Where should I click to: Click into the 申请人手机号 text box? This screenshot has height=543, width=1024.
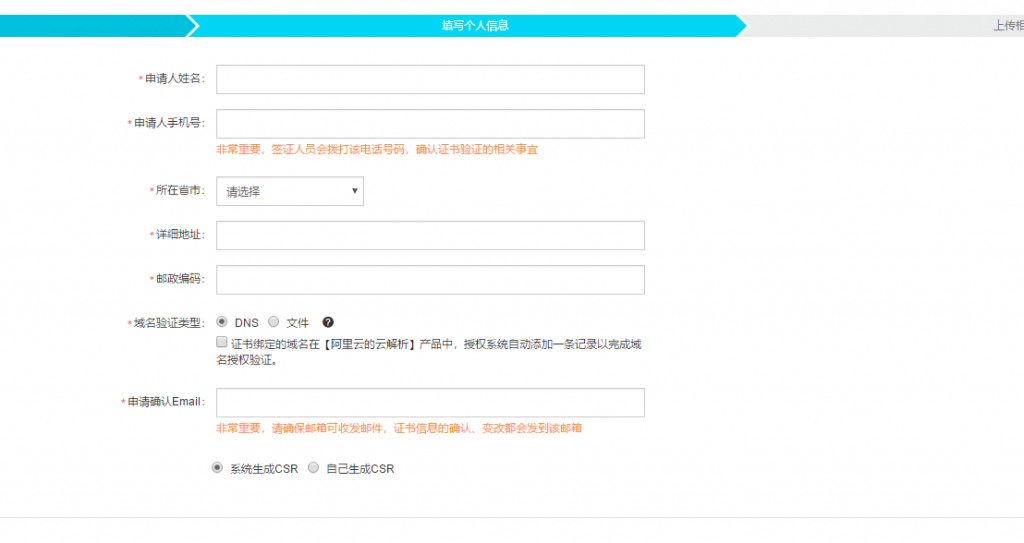point(430,124)
